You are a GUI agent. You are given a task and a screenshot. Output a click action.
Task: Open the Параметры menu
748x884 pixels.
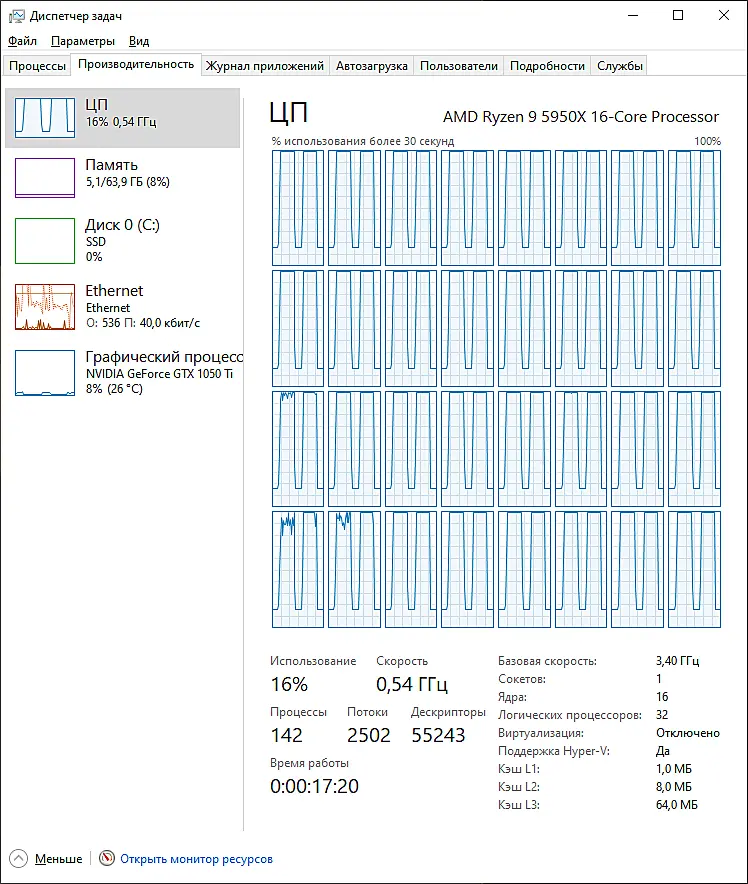pos(83,41)
